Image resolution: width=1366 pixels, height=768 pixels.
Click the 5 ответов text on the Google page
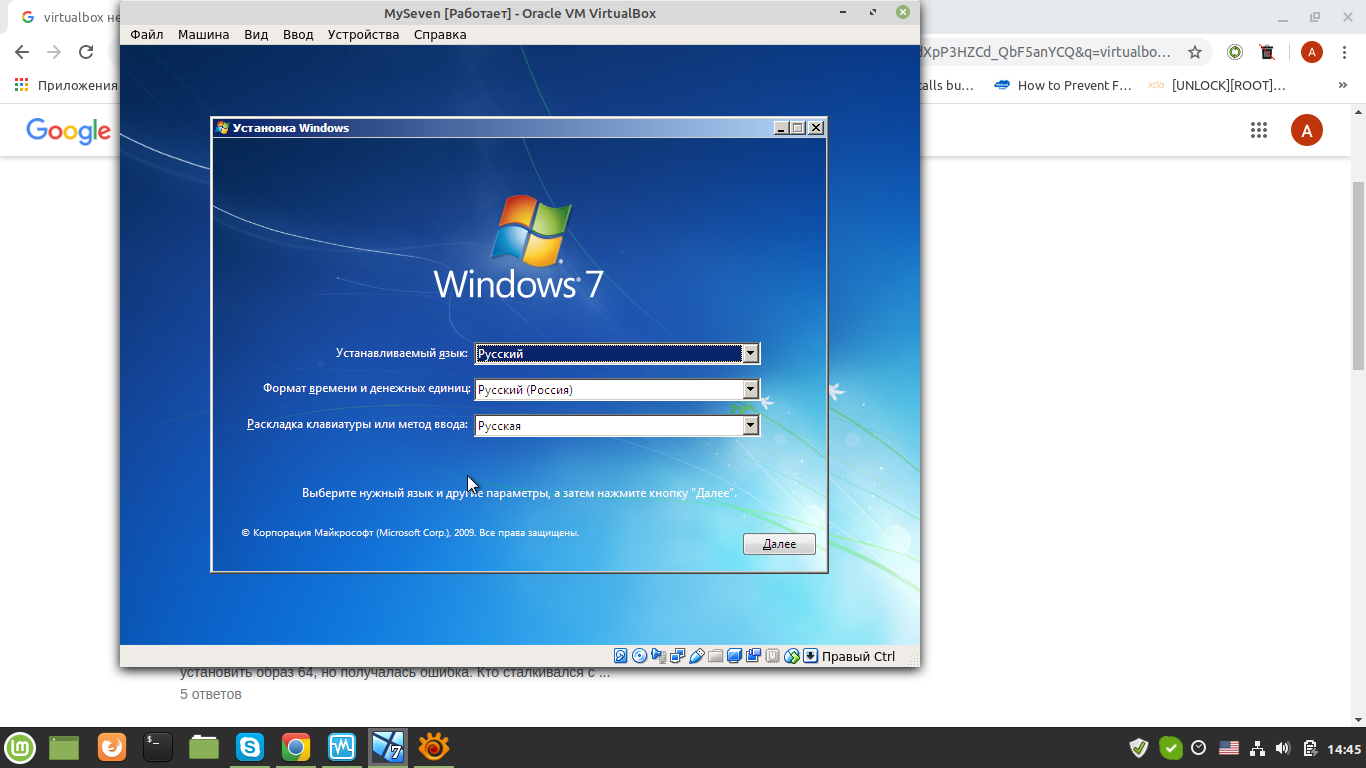click(x=211, y=694)
